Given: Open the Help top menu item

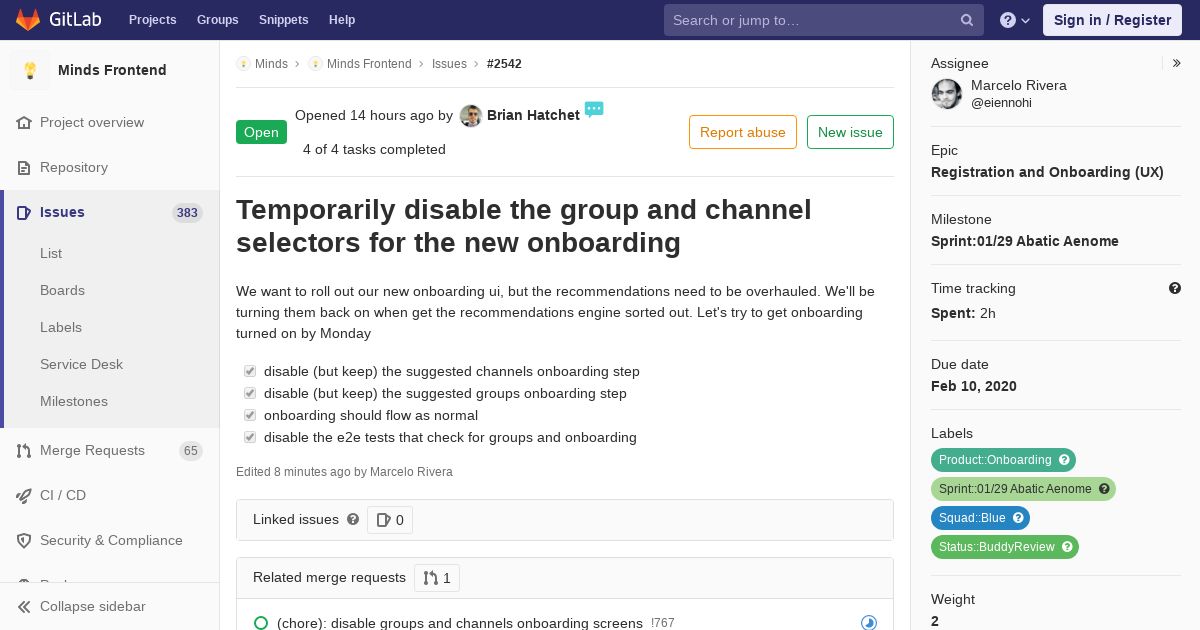Looking at the screenshot, I should (x=342, y=20).
